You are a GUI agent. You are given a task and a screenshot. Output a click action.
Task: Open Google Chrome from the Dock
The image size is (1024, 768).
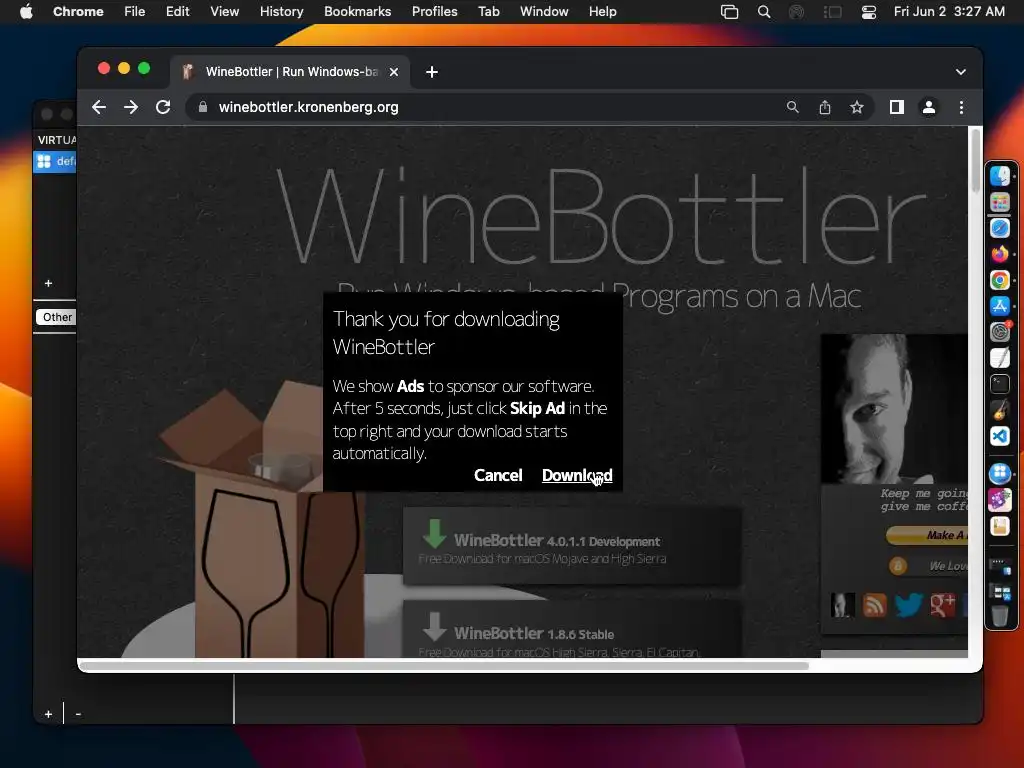(x=1000, y=280)
